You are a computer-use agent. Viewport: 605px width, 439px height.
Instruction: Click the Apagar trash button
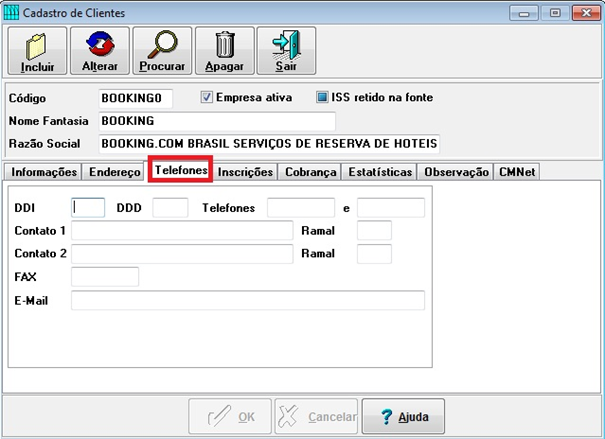pos(225,51)
